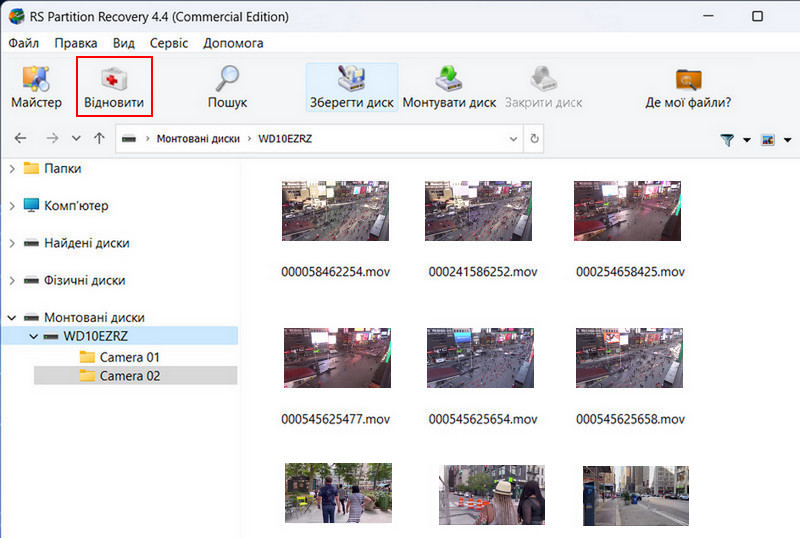
Task: Select Папки in the tree
Action: point(62,168)
